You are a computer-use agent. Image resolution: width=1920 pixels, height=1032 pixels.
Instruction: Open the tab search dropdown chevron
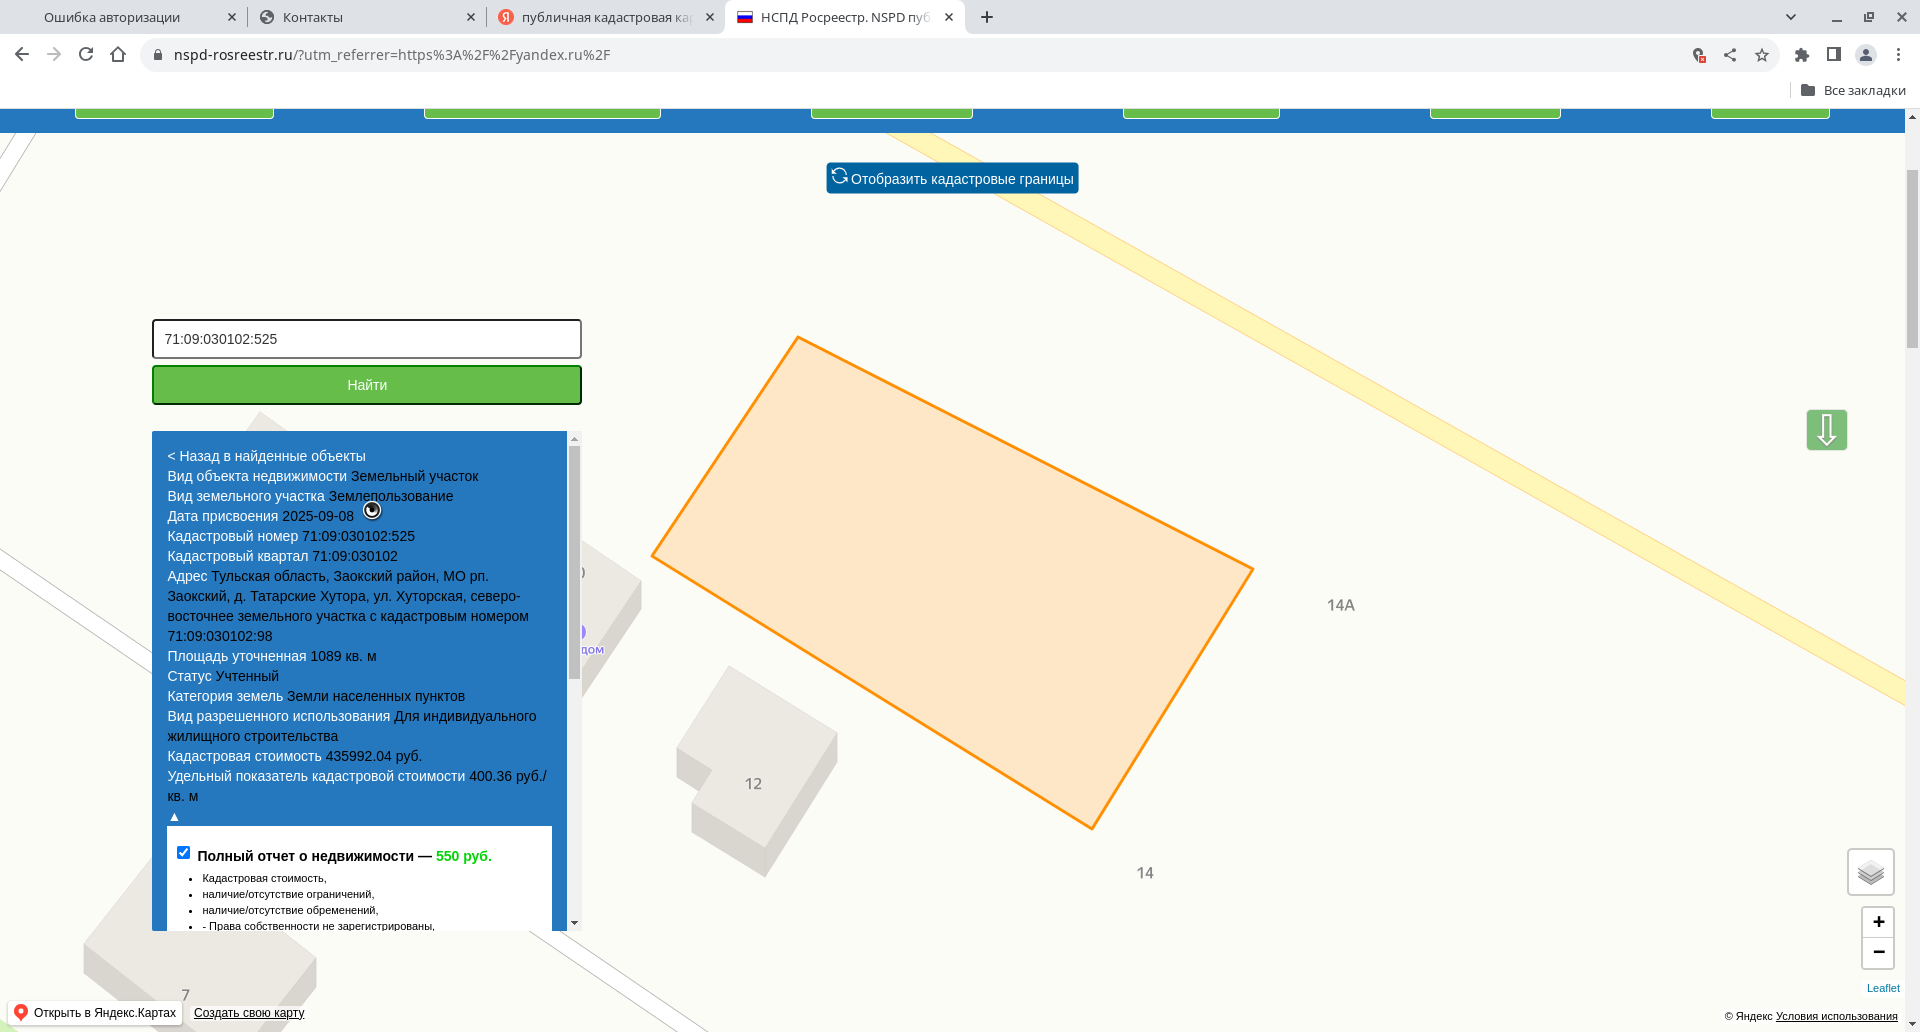[x=1791, y=17]
